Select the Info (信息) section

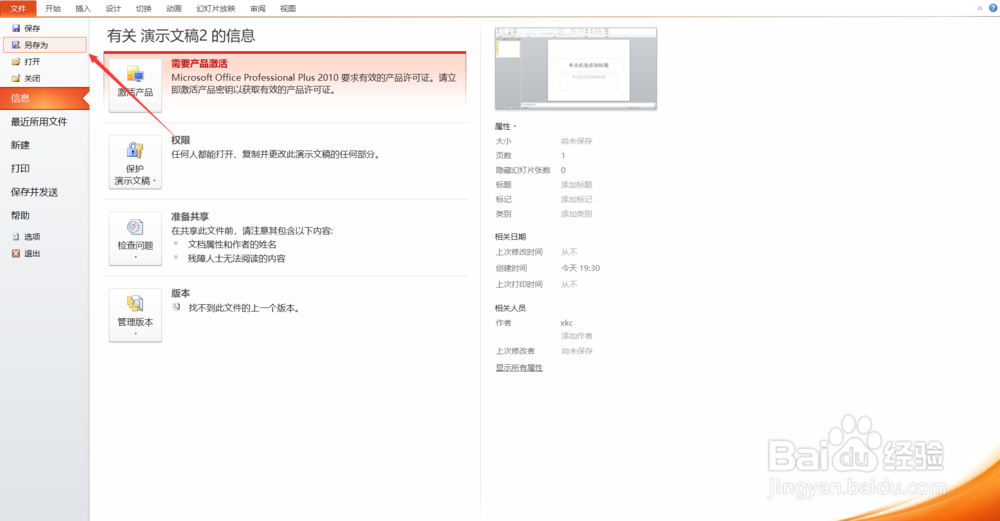(x=45, y=98)
